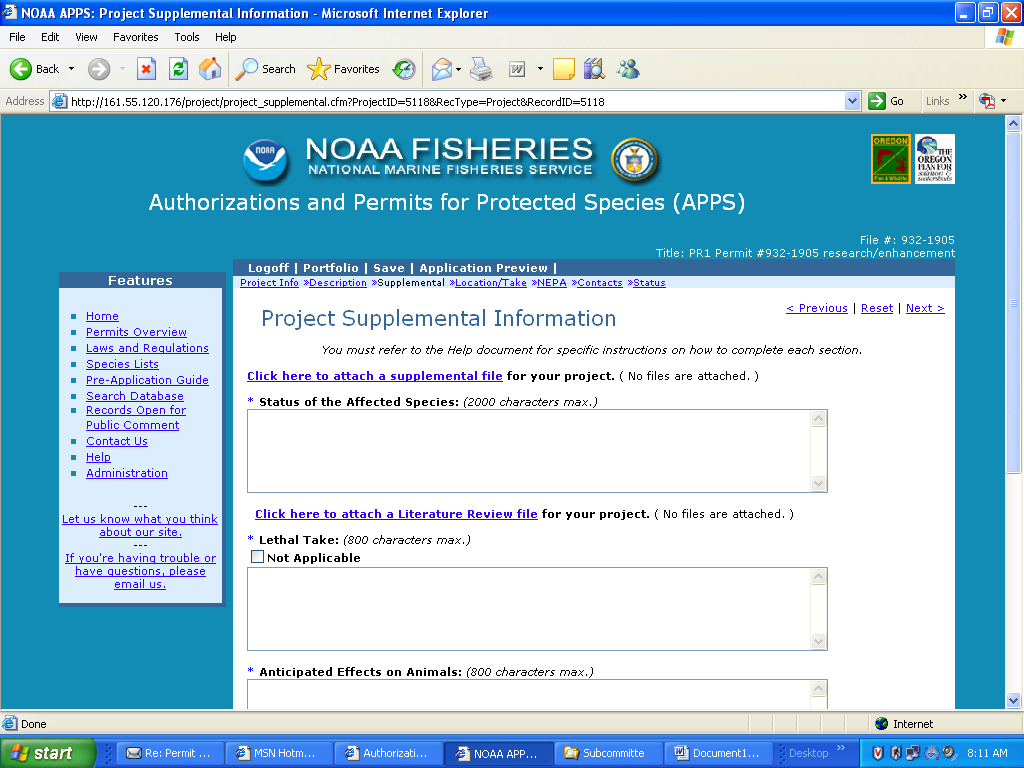
Task: Open the Back button history dropdown
Action: [x=71, y=69]
